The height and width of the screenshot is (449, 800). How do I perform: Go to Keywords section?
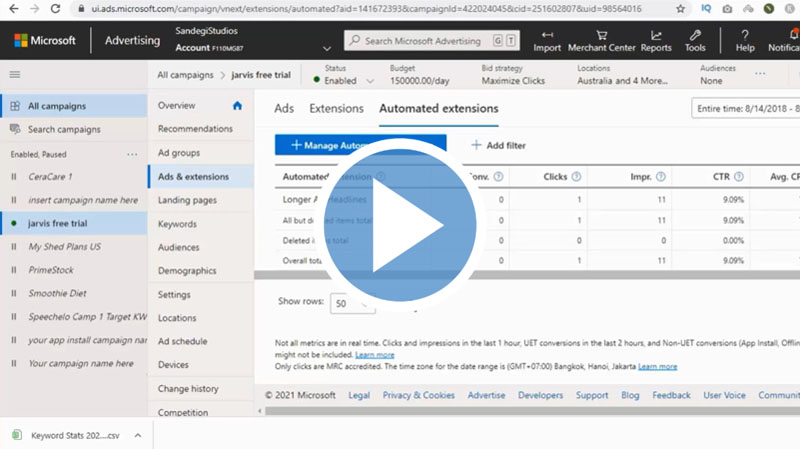[x=177, y=224]
